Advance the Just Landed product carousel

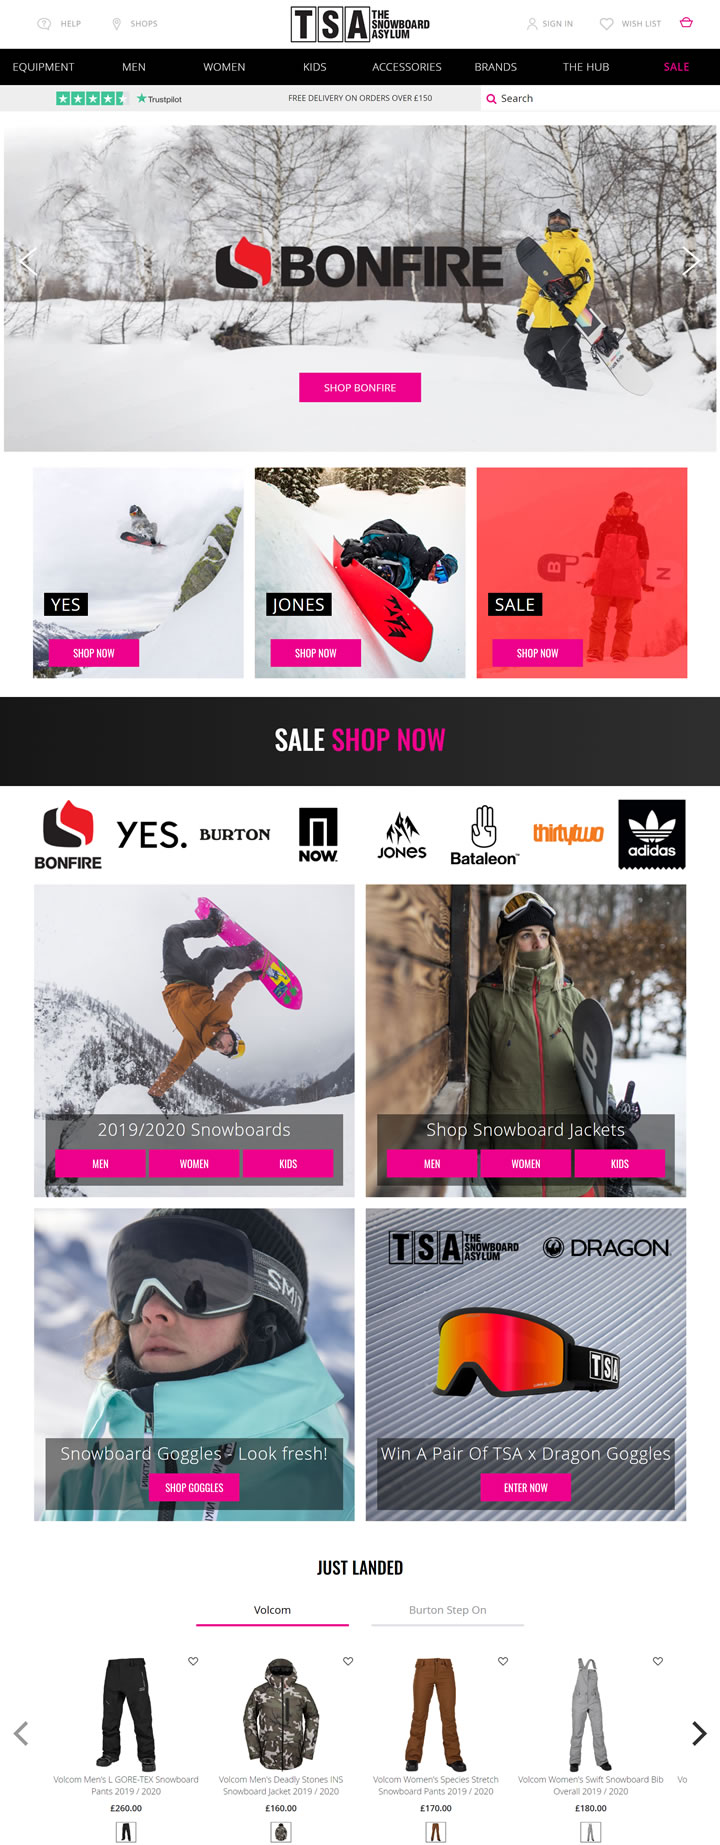[699, 1733]
